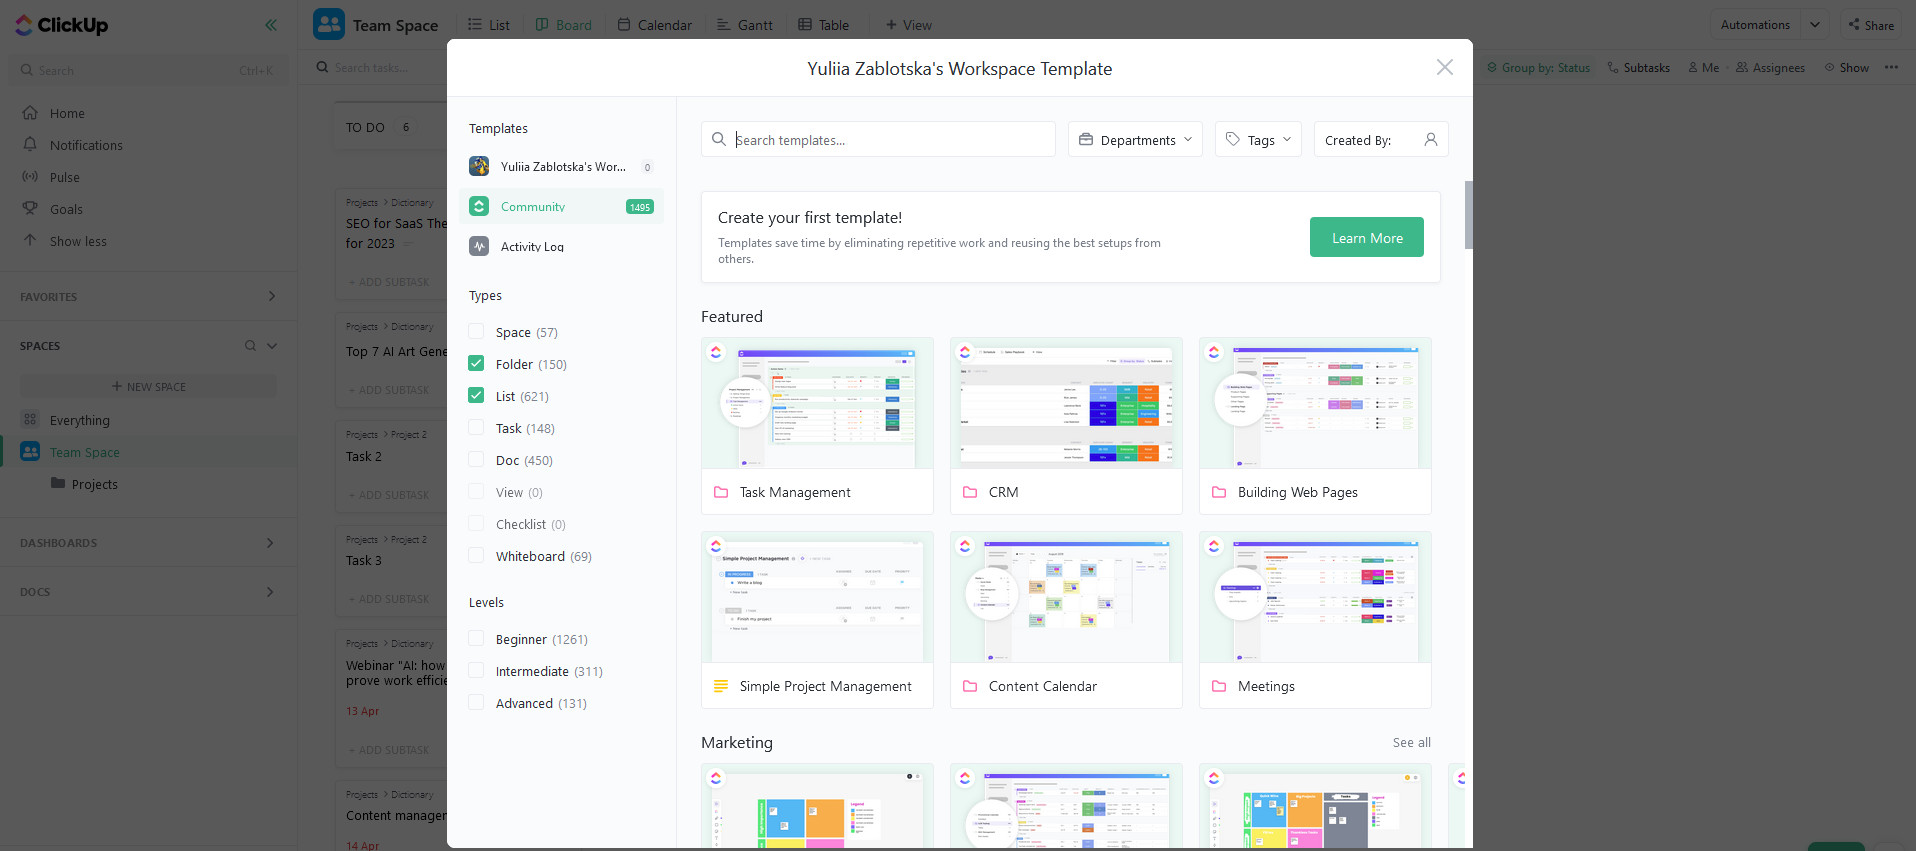Expand the Favorites section
This screenshot has height=851, width=1916.
point(271,296)
